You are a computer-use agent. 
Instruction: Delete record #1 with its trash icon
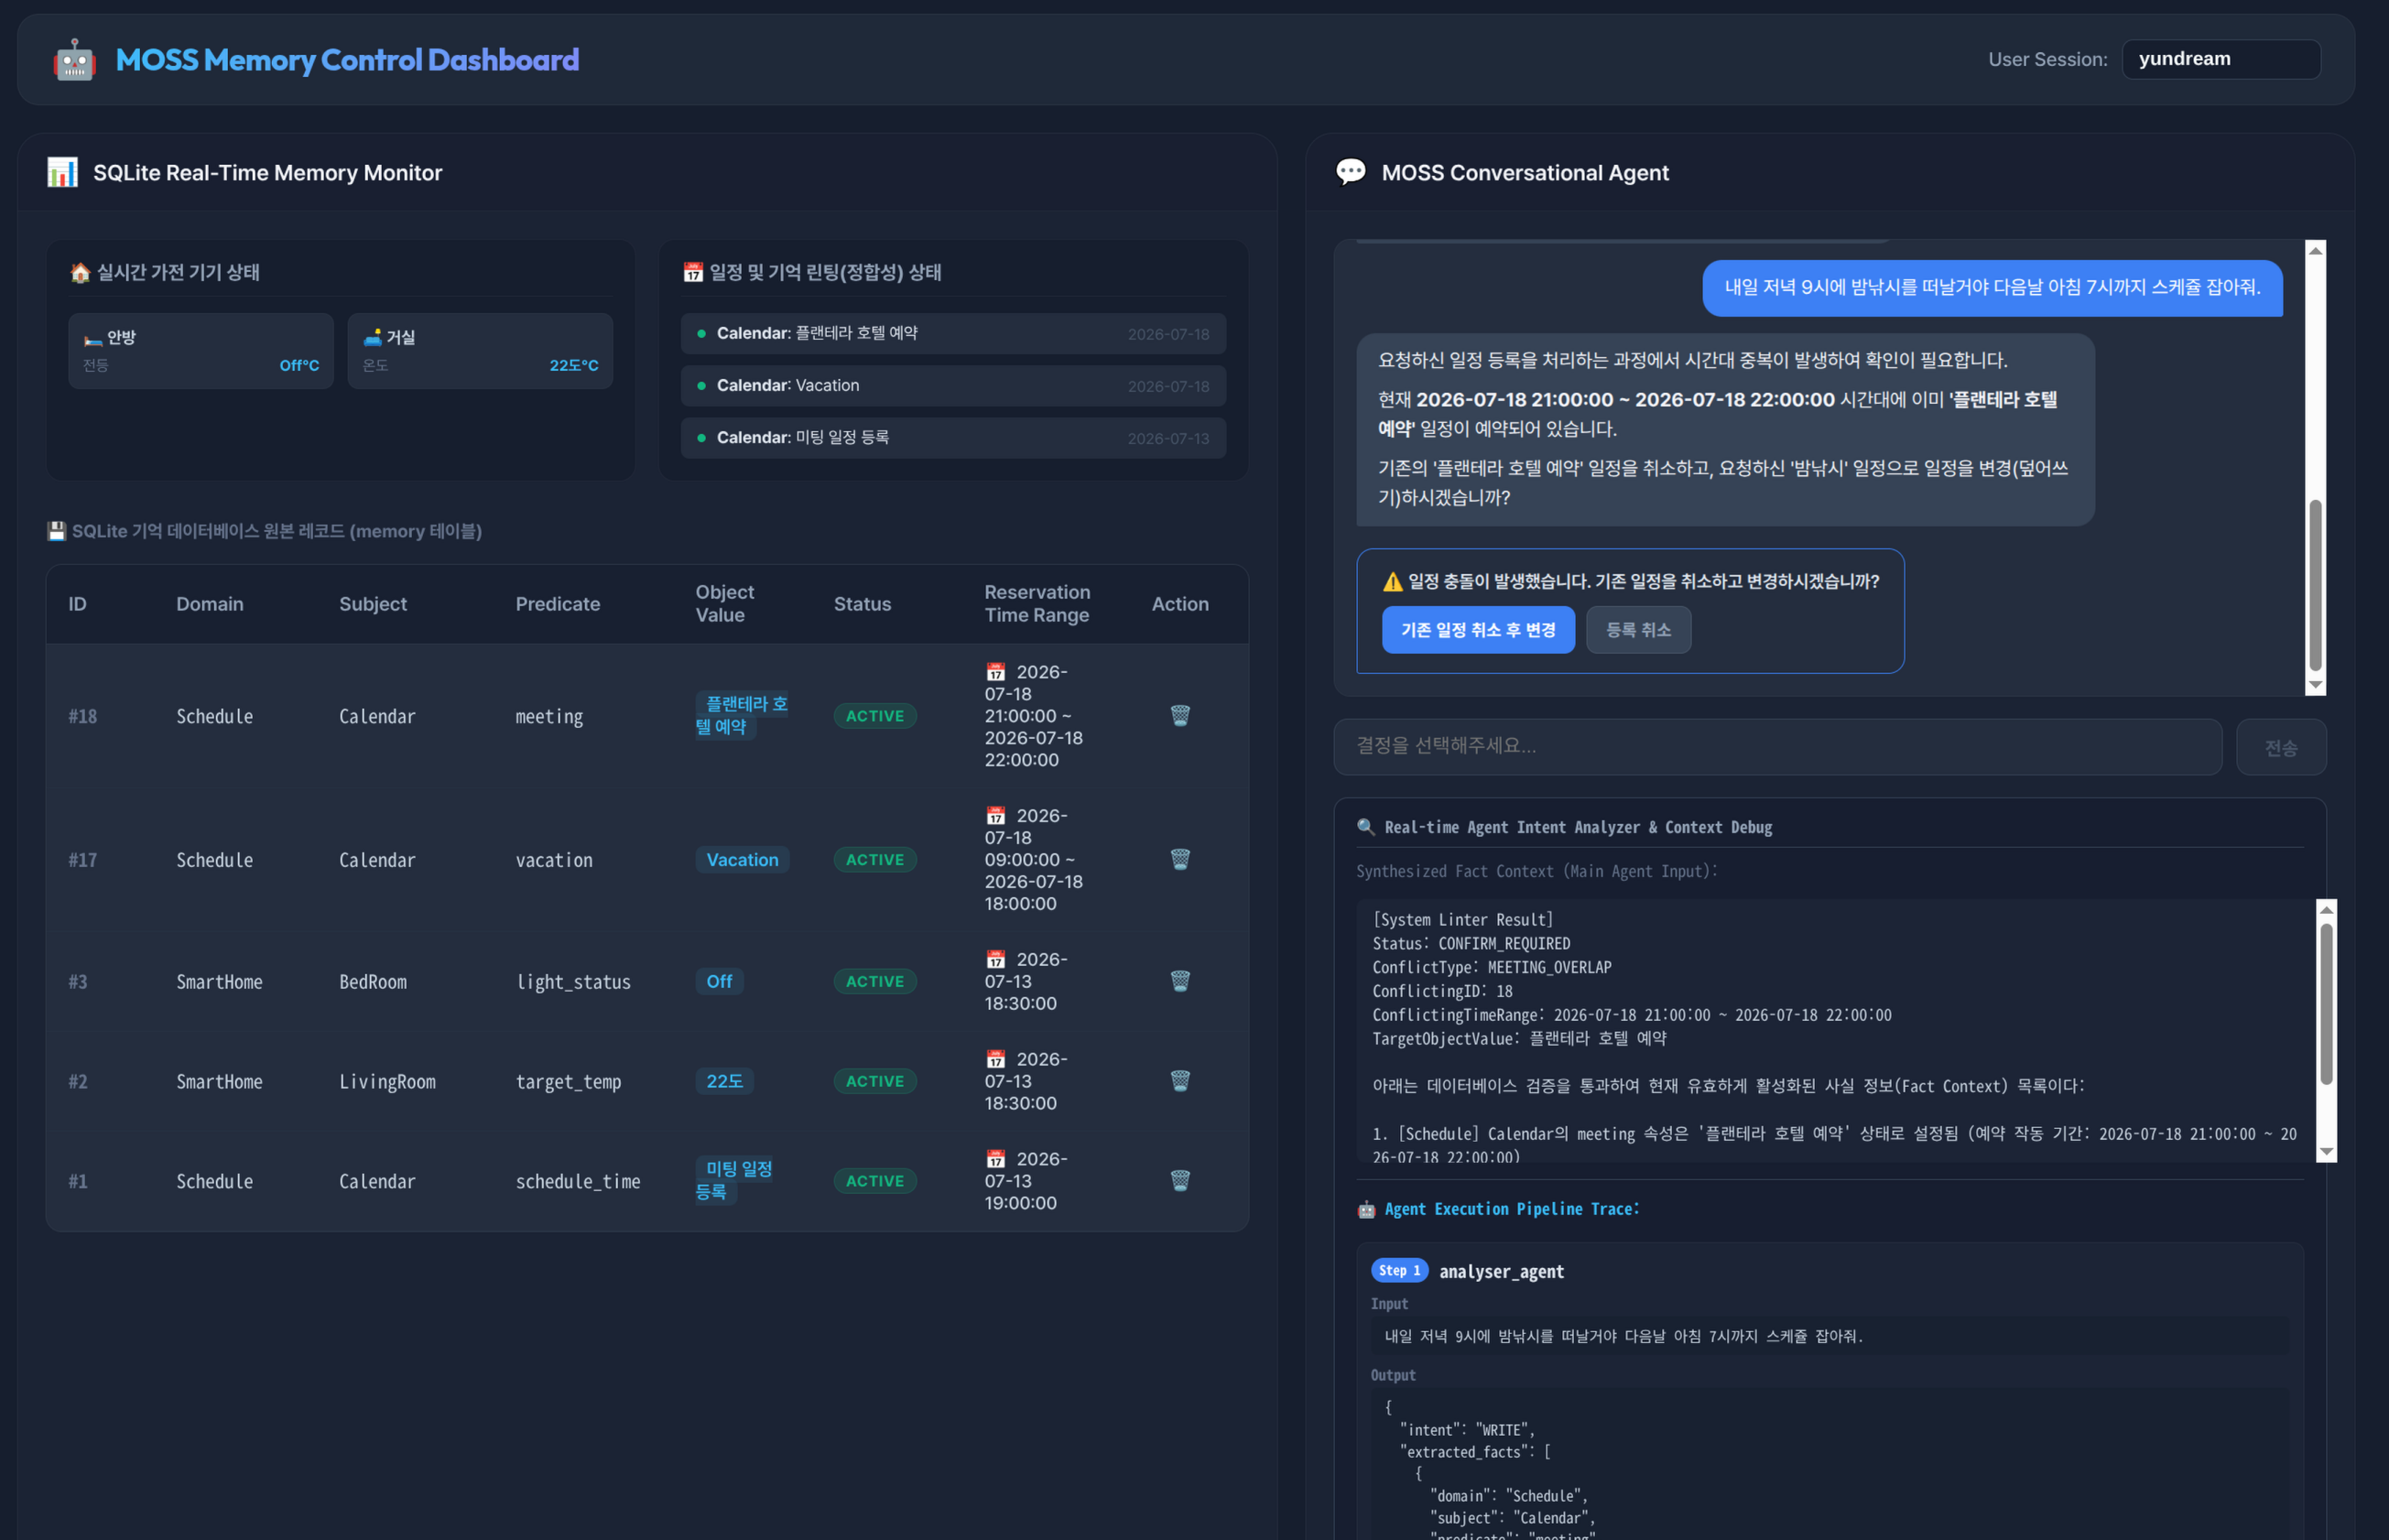pyautogui.click(x=1180, y=1181)
